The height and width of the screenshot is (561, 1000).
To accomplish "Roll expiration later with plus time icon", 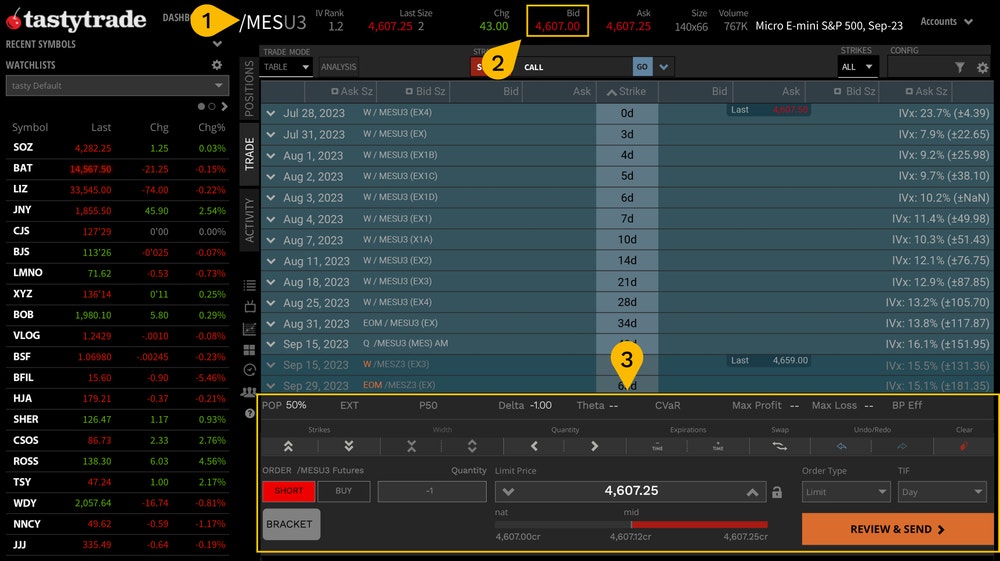I will pyautogui.click(x=718, y=446).
